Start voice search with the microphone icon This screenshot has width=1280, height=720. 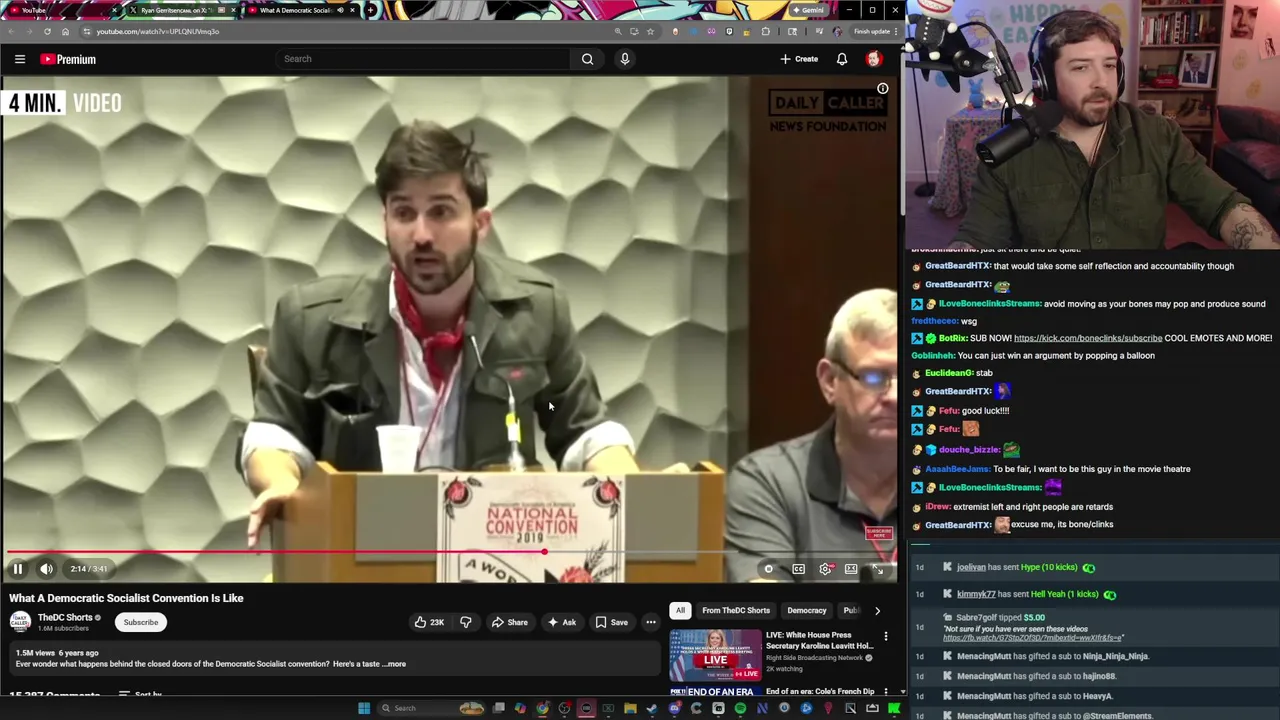point(625,59)
